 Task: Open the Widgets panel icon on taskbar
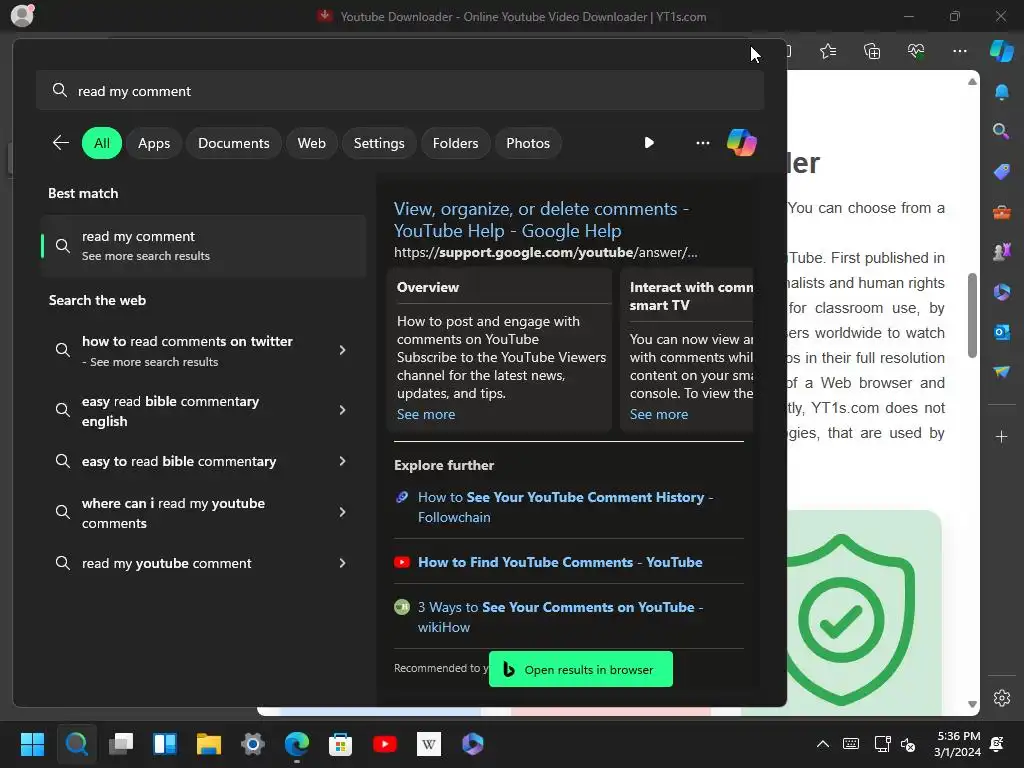[165, 744]
